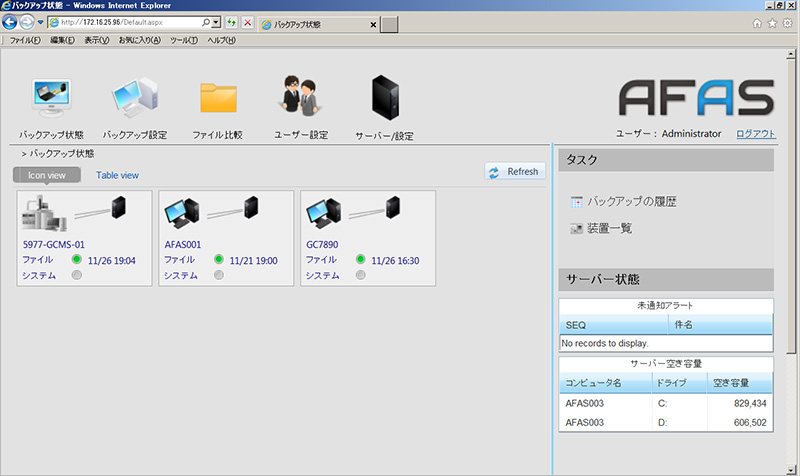Open a new browser tab

[389, 24]
